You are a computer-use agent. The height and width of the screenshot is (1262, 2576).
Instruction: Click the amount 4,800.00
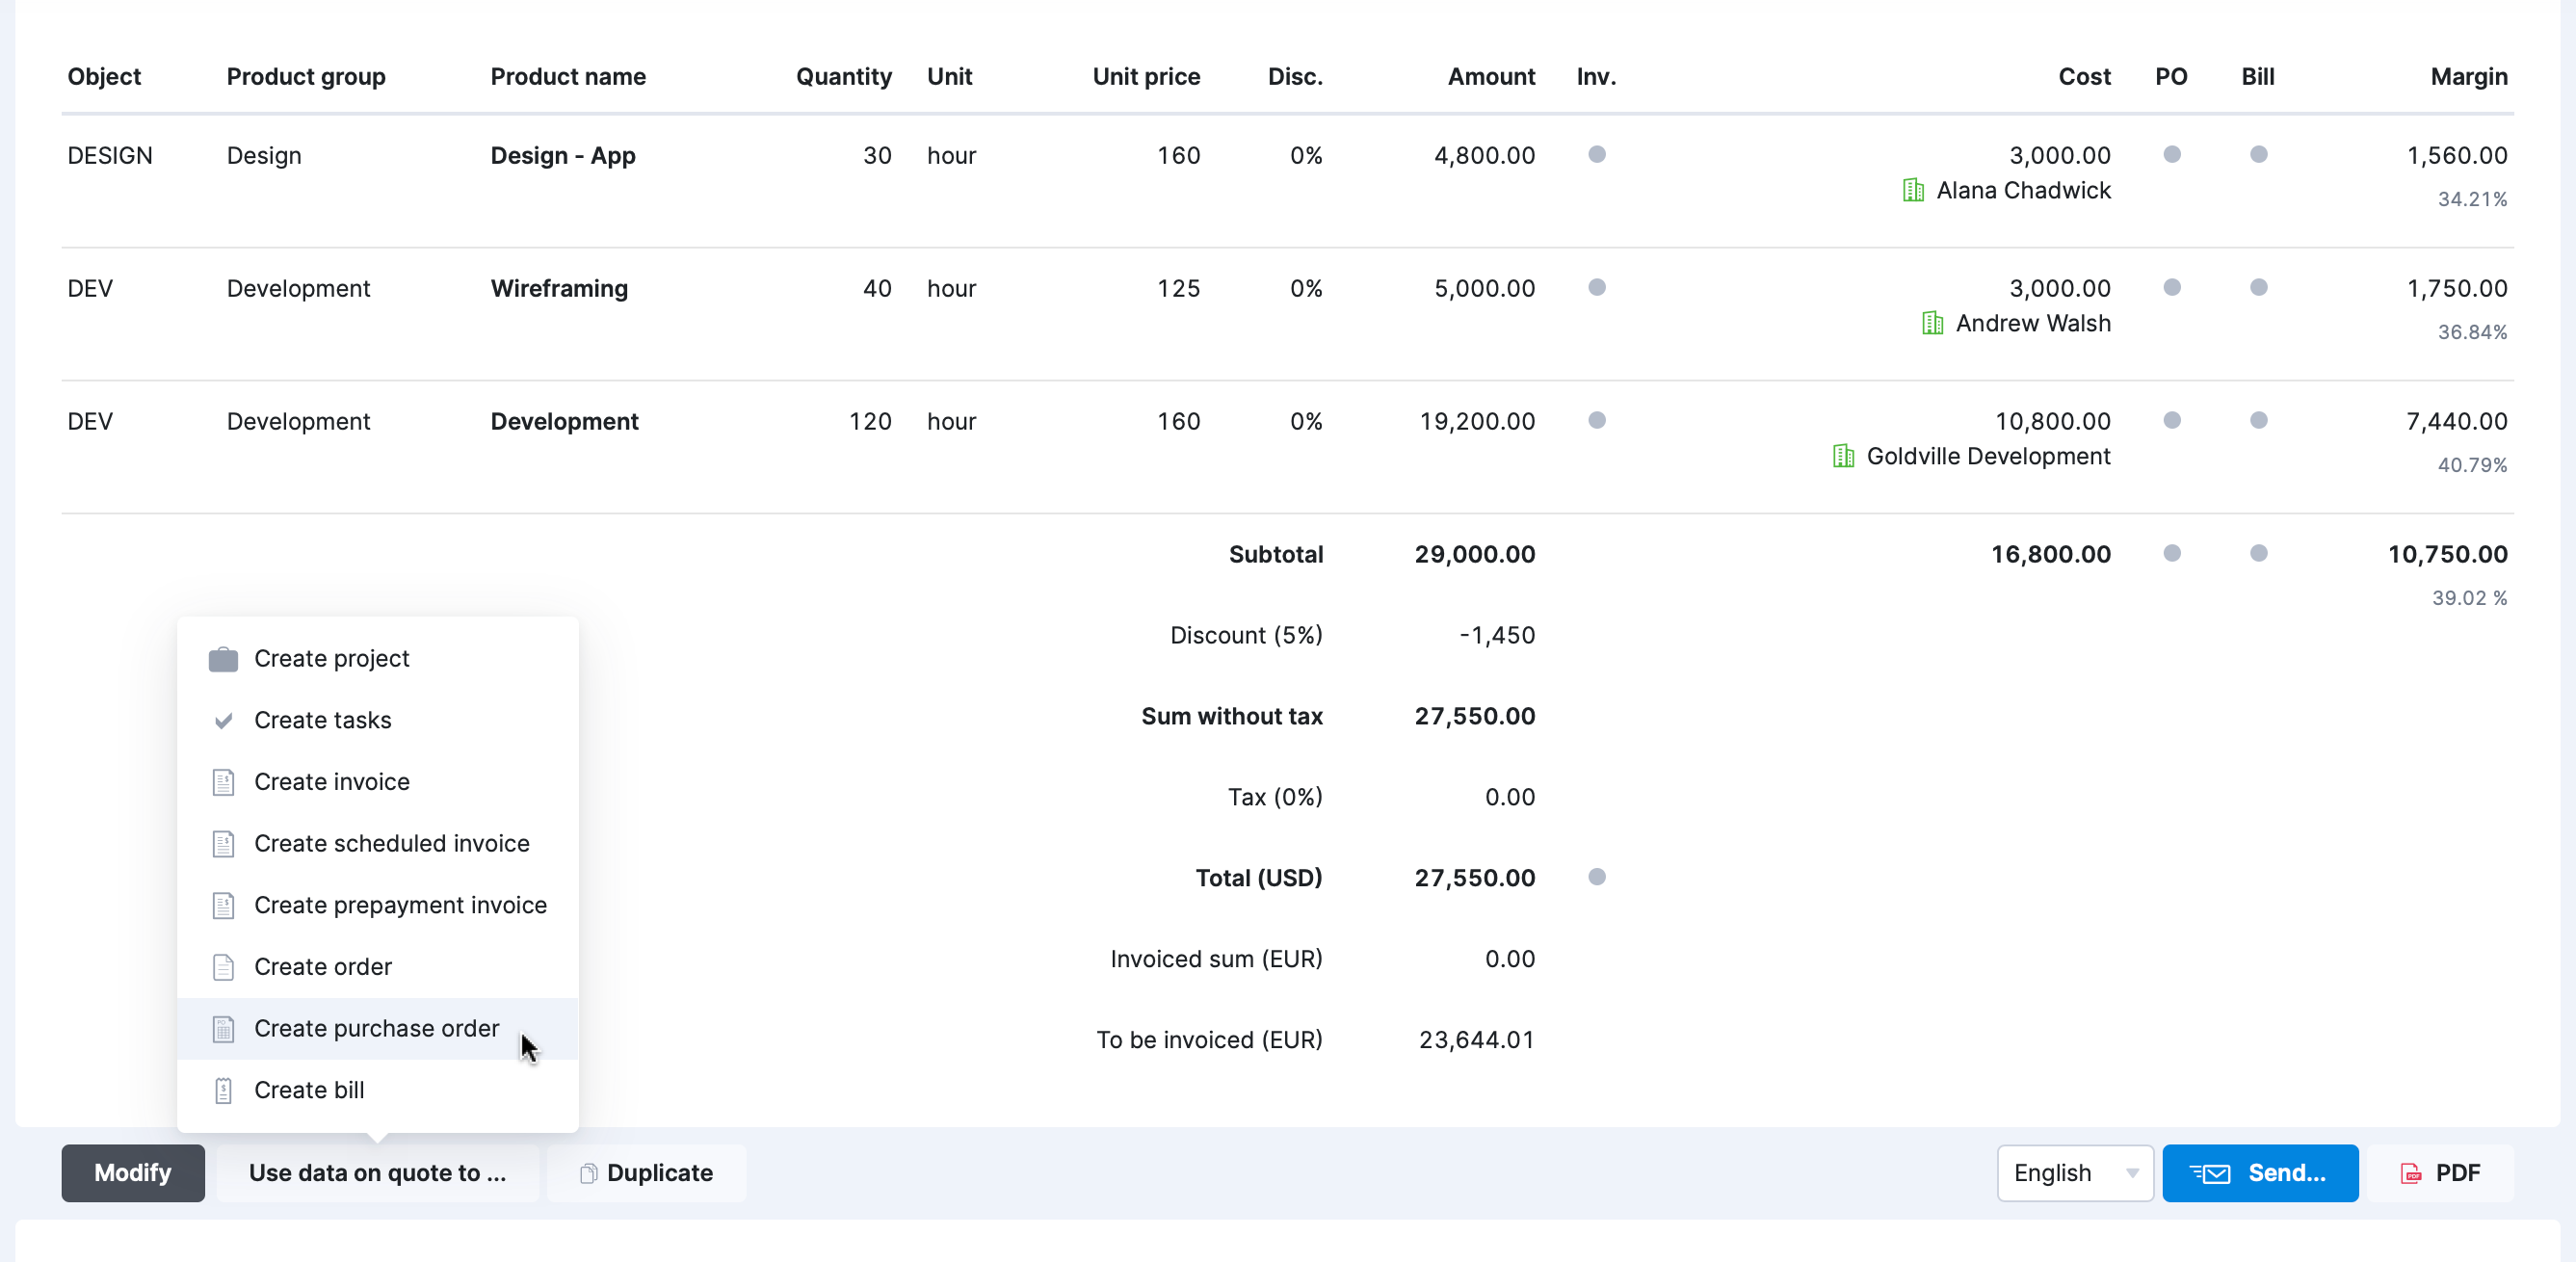[x=1484, y=156]
